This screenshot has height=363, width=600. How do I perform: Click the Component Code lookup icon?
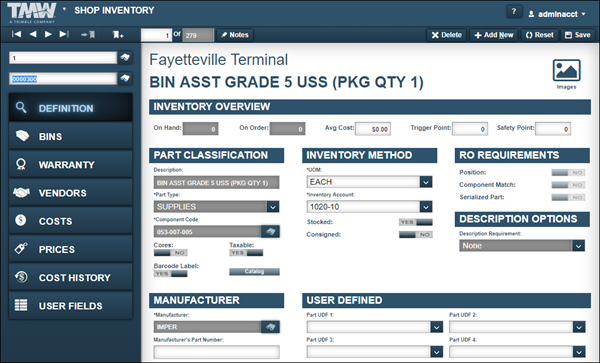click(271, 231)
